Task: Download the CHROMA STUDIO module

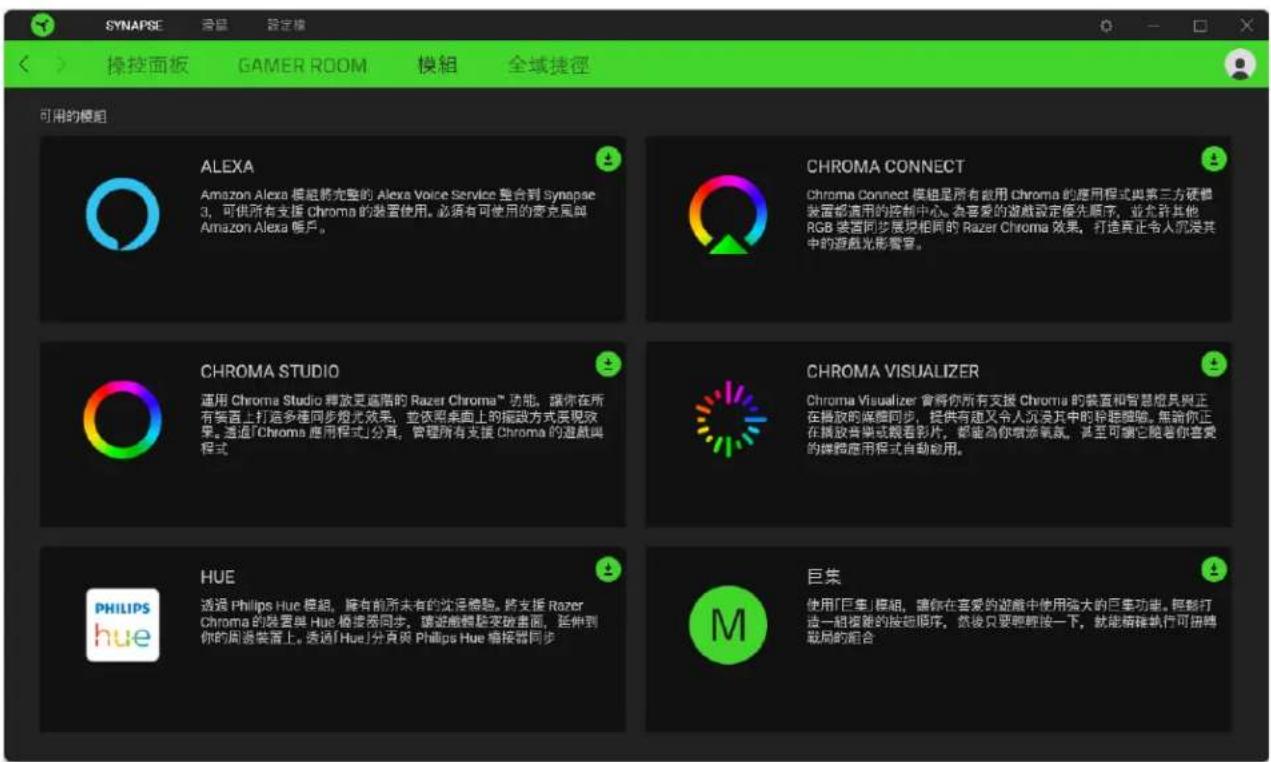Action: 608,364
